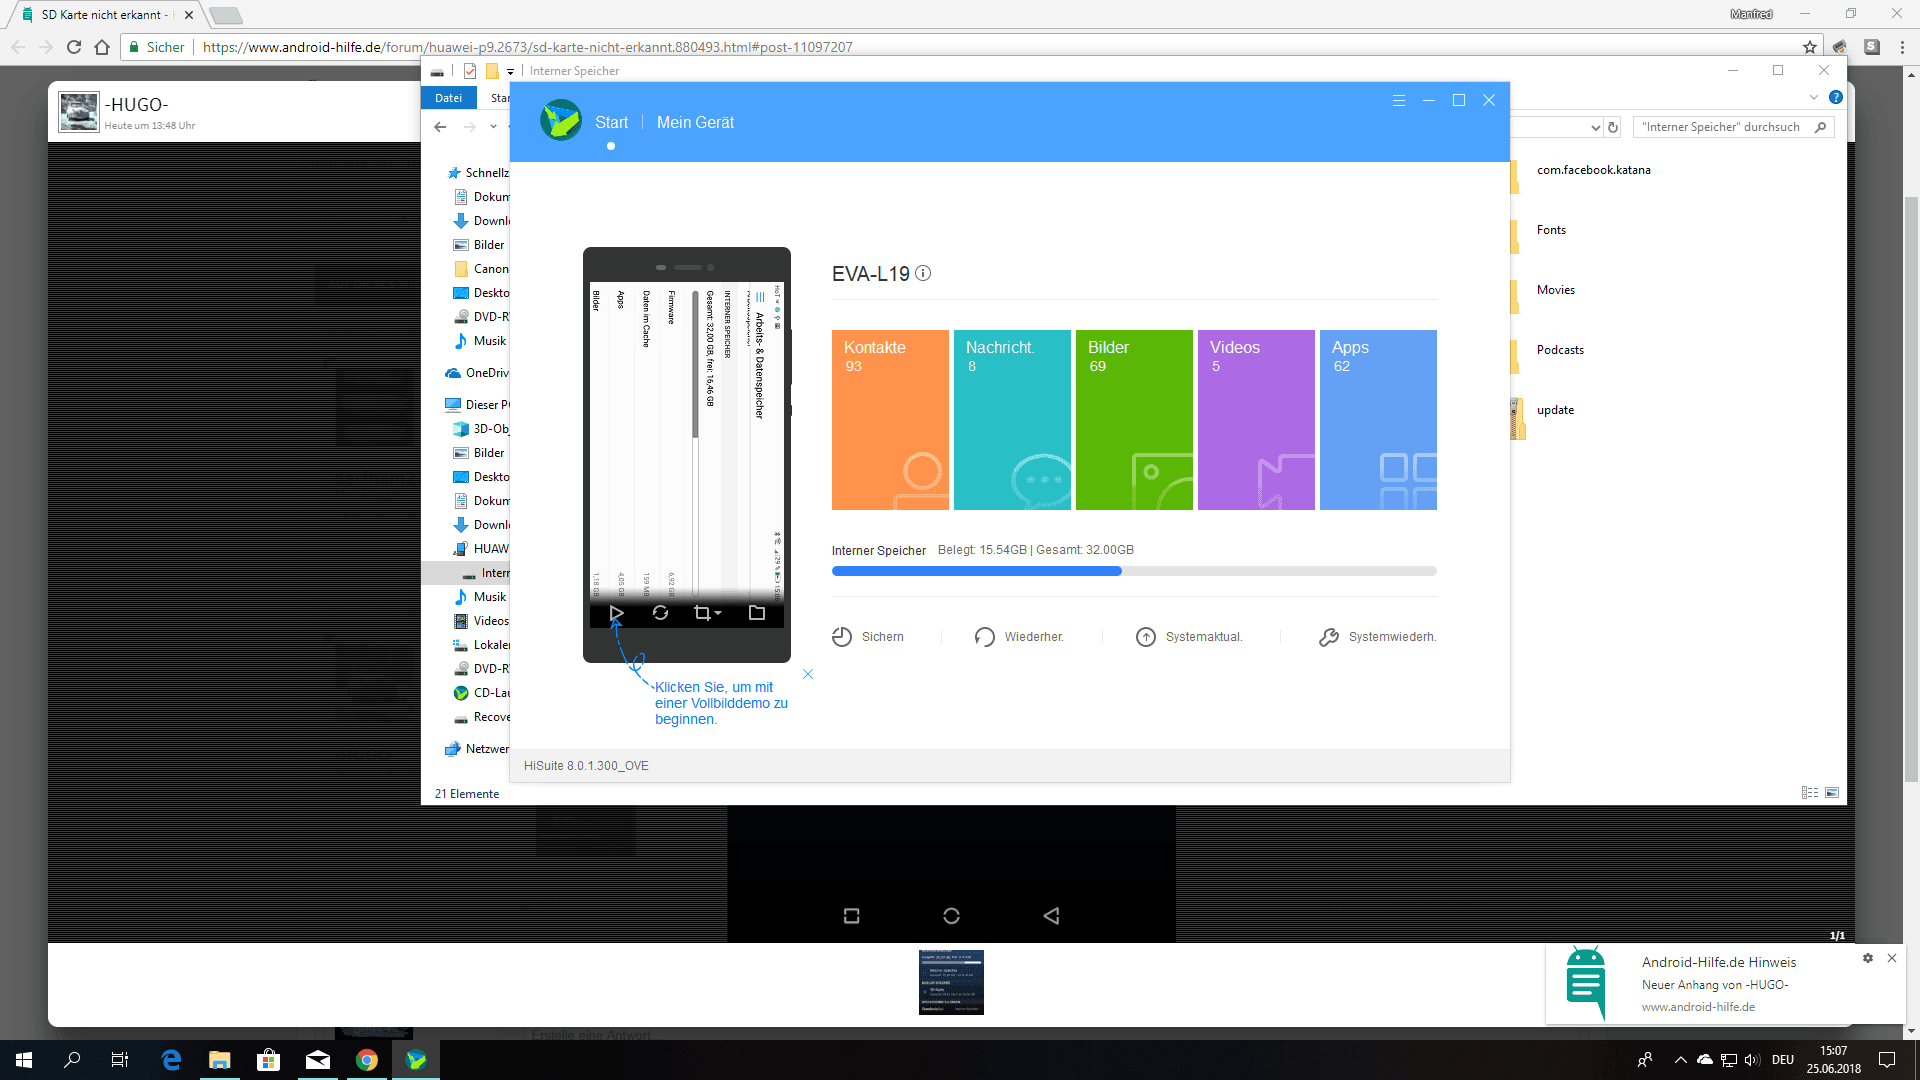Dismiss the fullscreen demo tooltip

(808, 674)
